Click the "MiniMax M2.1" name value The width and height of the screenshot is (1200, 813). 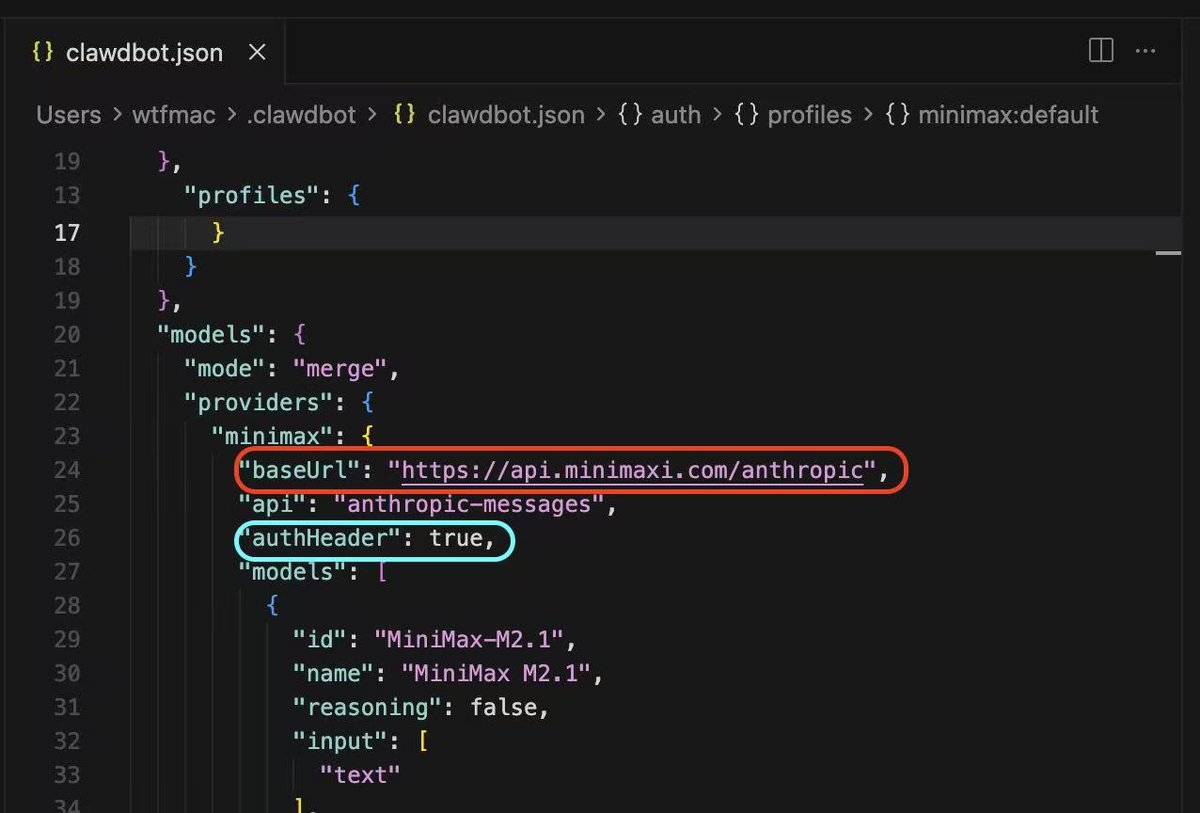pyautogui.click(x=497, y=674)
